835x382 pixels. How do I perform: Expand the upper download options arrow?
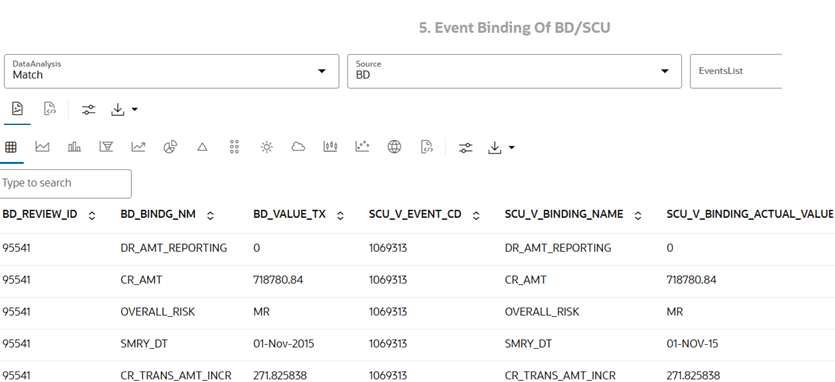click(x=135, y=110)
